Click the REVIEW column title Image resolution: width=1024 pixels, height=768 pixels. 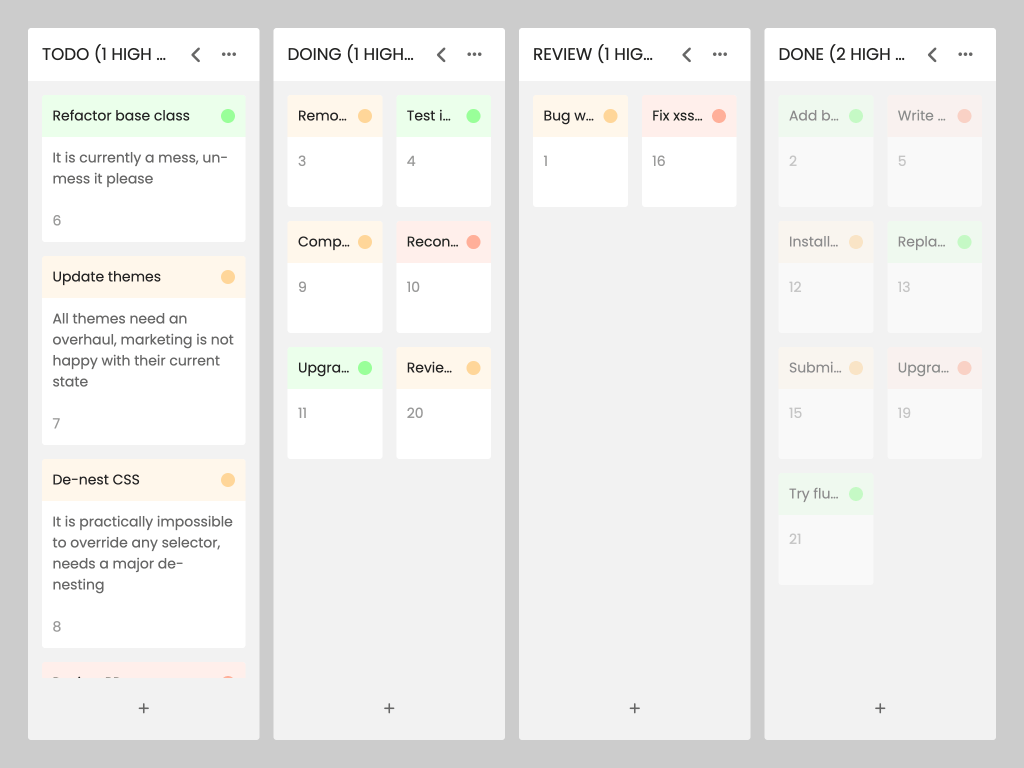click(x=593, y=54)
